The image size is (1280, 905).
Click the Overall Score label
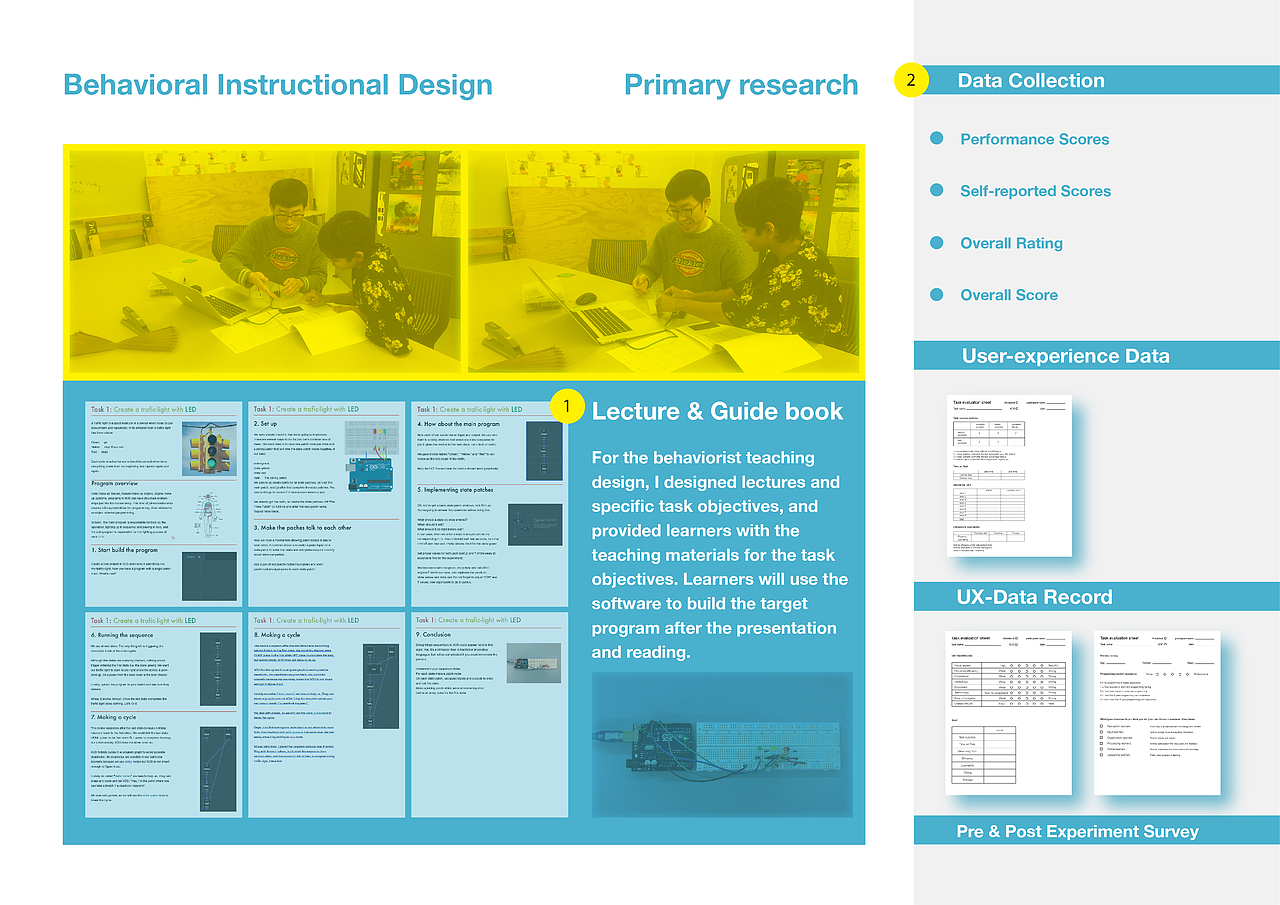pyautogui.click(x=1009, y=295)
